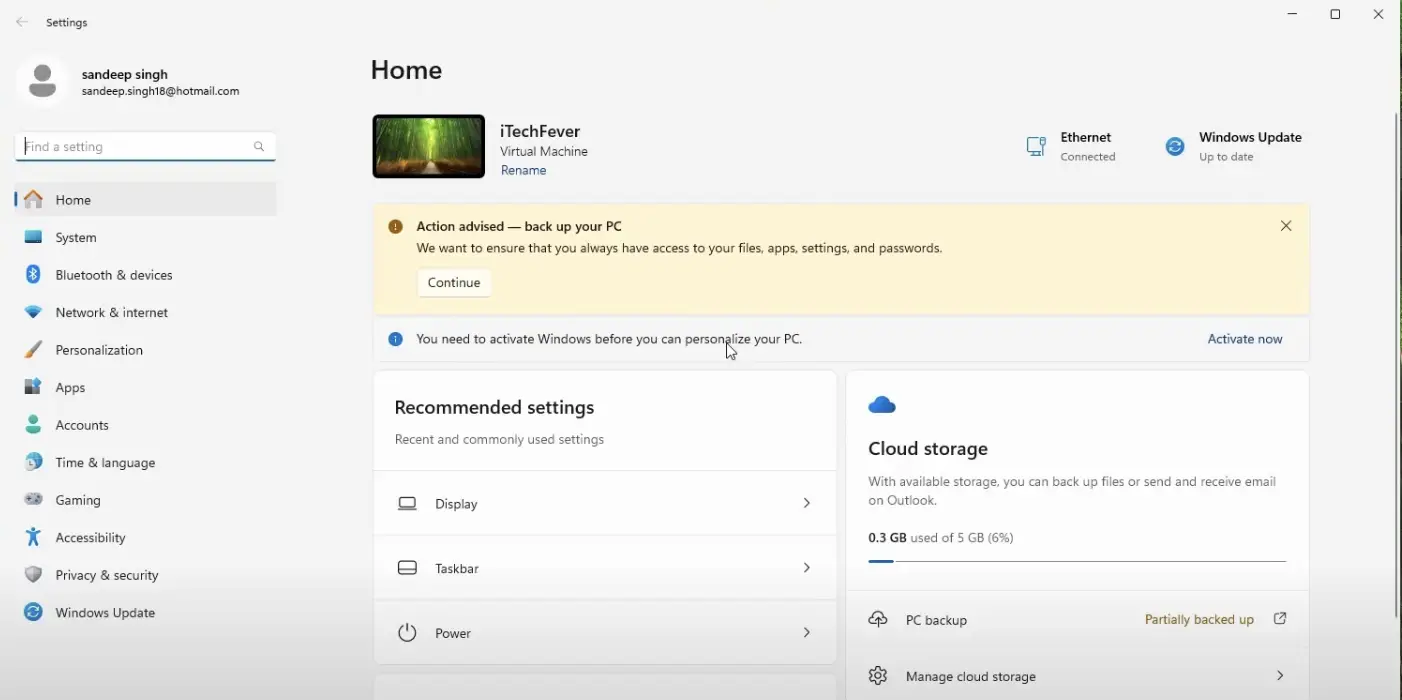Expand the Power setting chevron

coord(806,632)
